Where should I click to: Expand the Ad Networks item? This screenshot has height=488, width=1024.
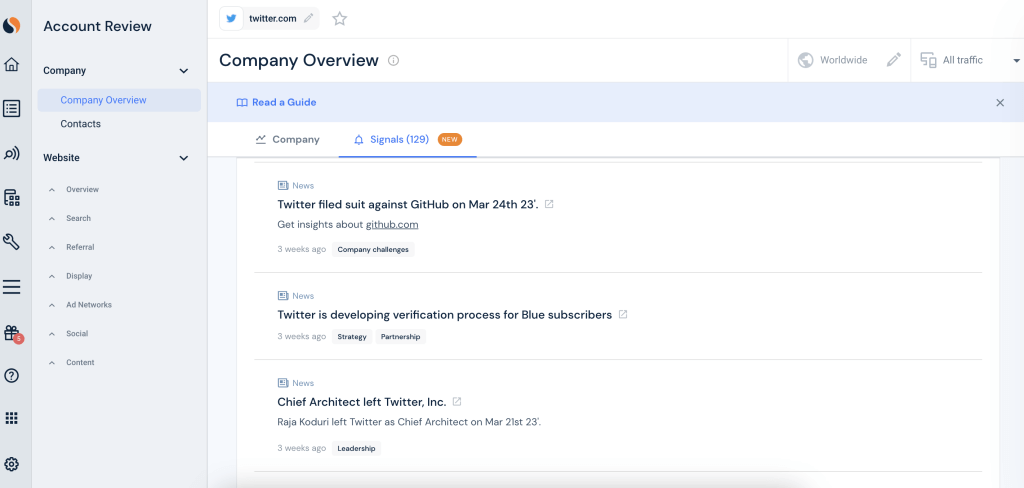pos(52,304)
